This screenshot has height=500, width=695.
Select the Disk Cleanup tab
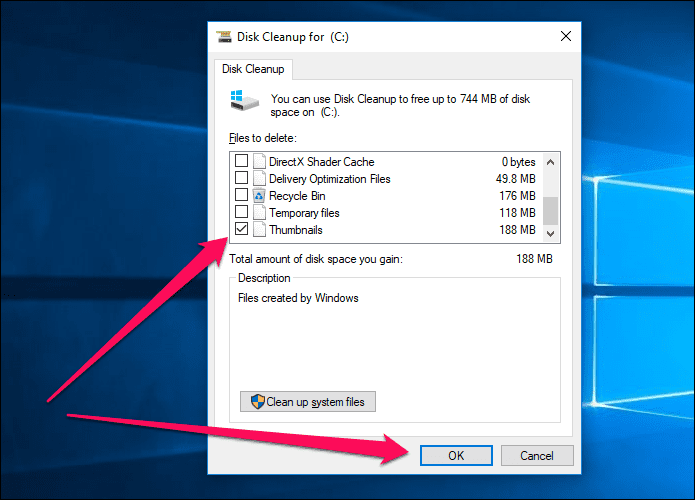click(x=253, y=69)
